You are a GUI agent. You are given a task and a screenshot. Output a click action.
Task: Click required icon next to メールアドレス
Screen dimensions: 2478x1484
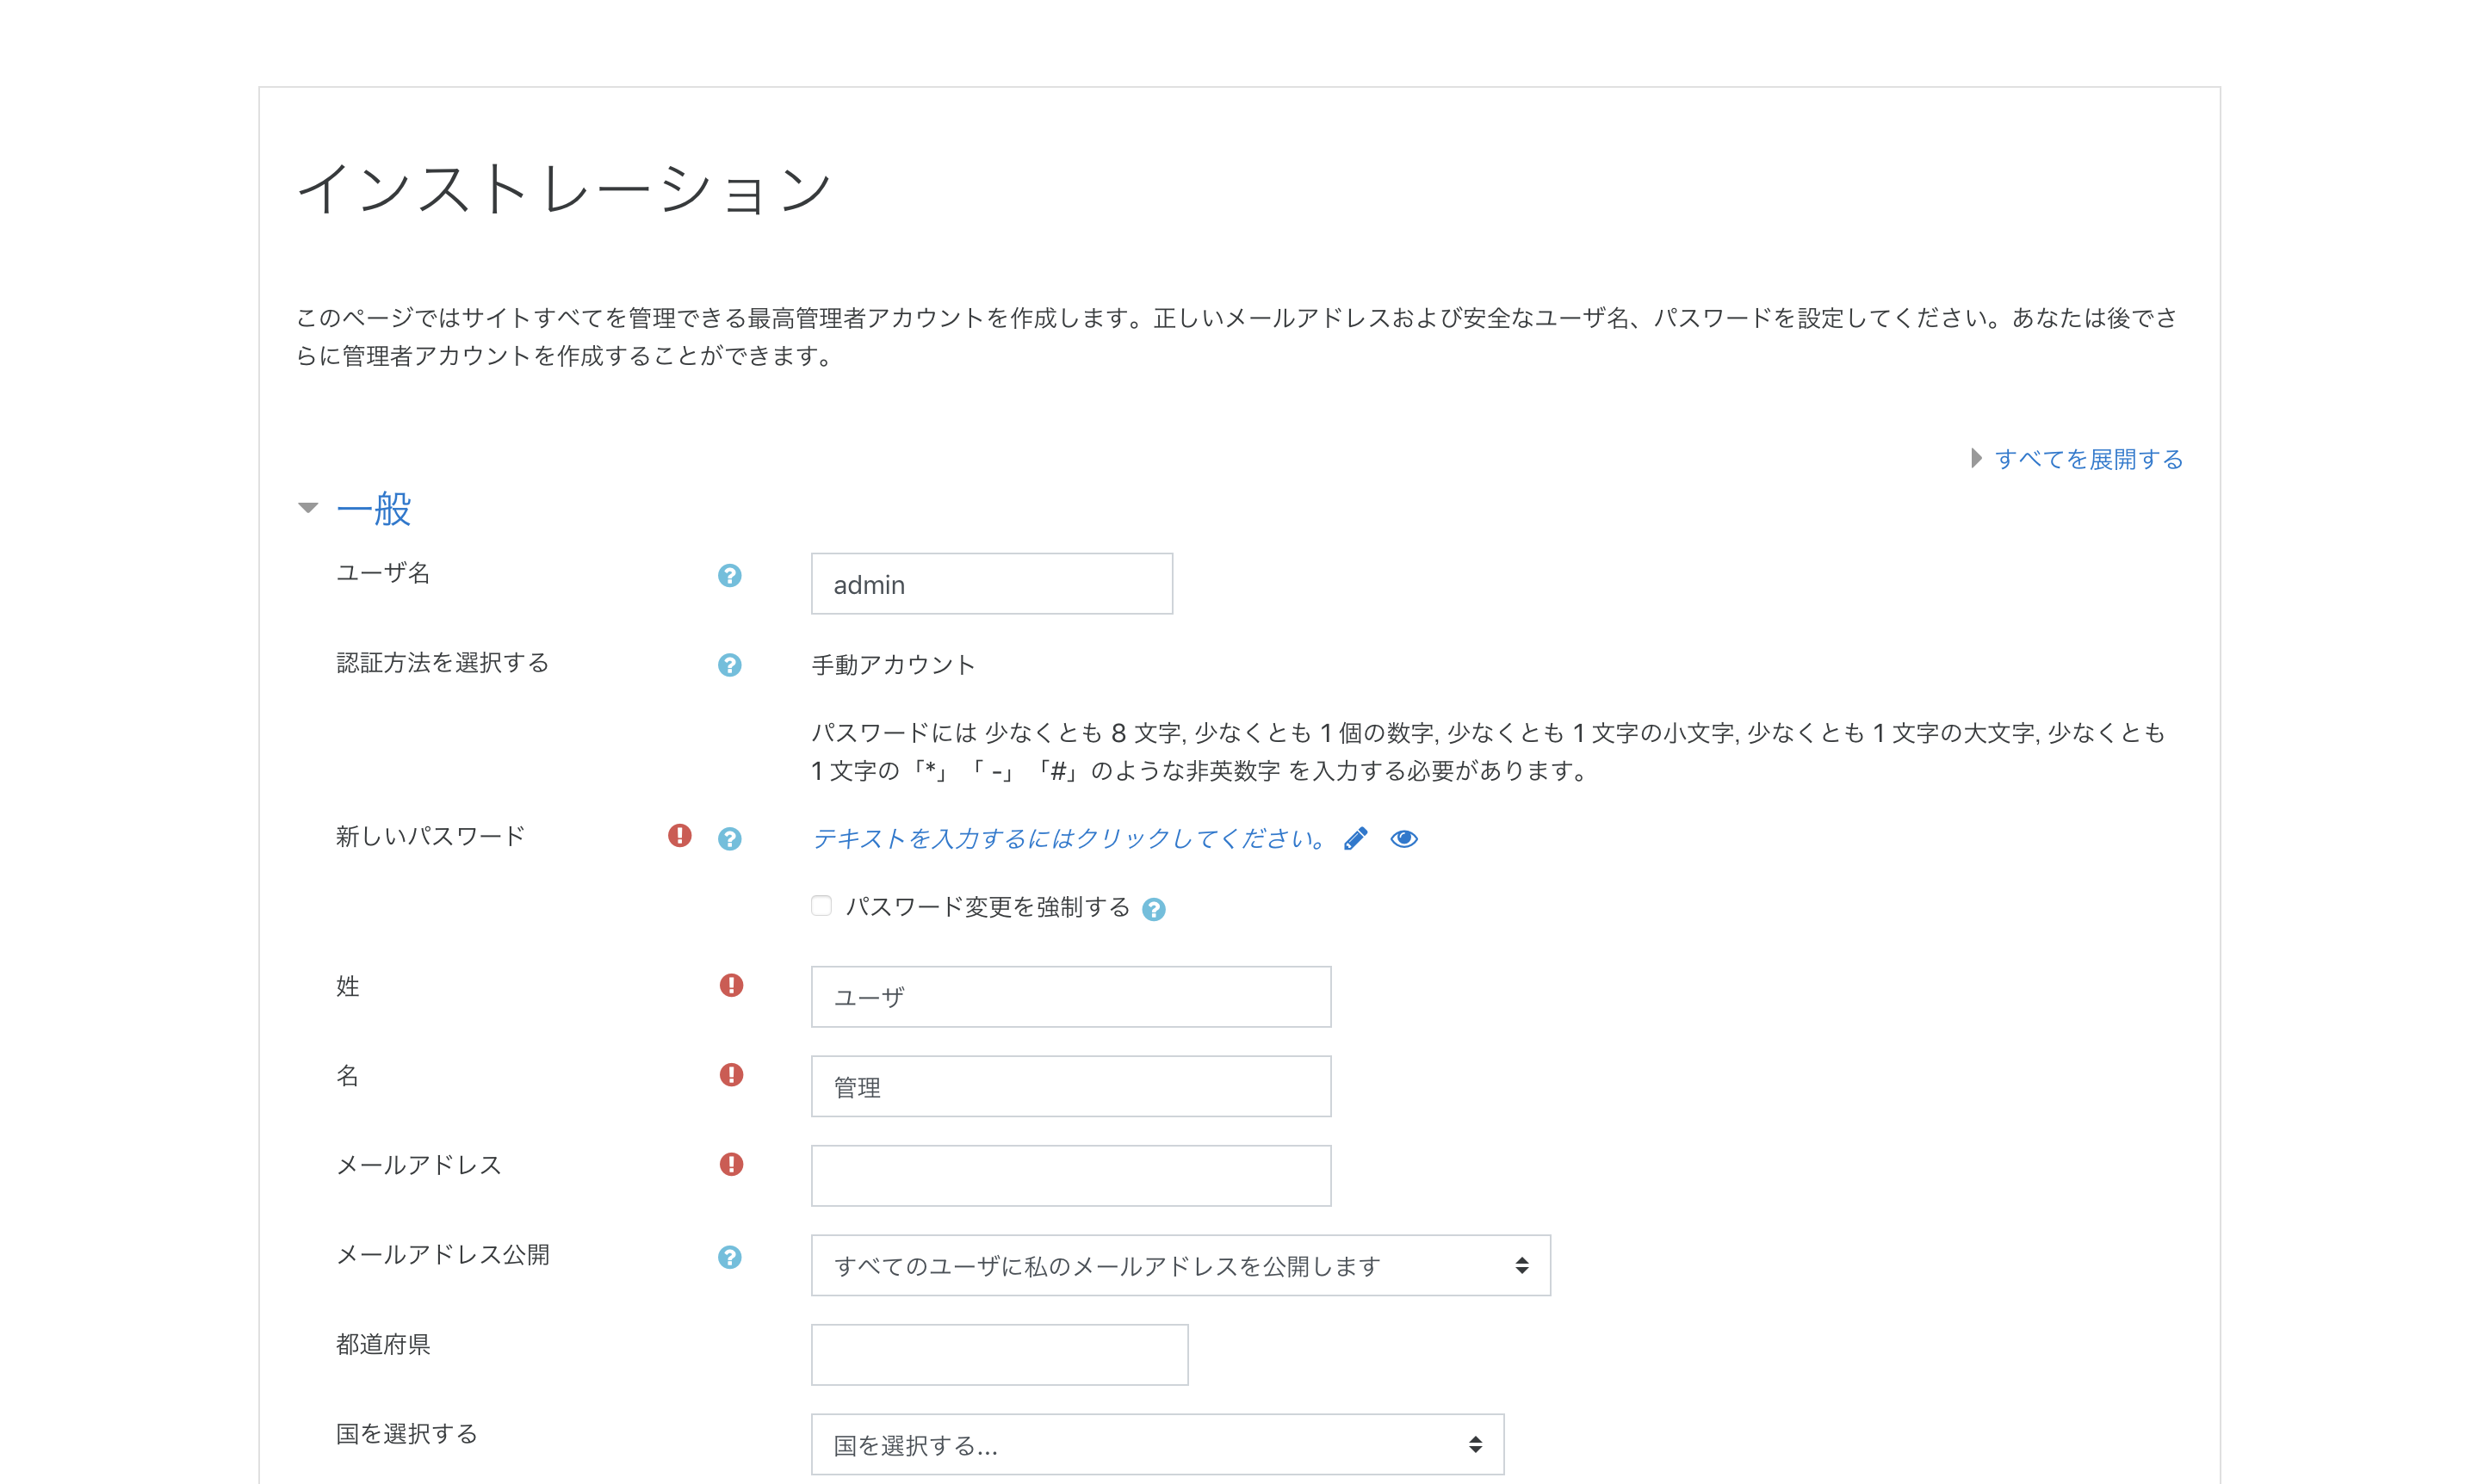click(731, 1164)
